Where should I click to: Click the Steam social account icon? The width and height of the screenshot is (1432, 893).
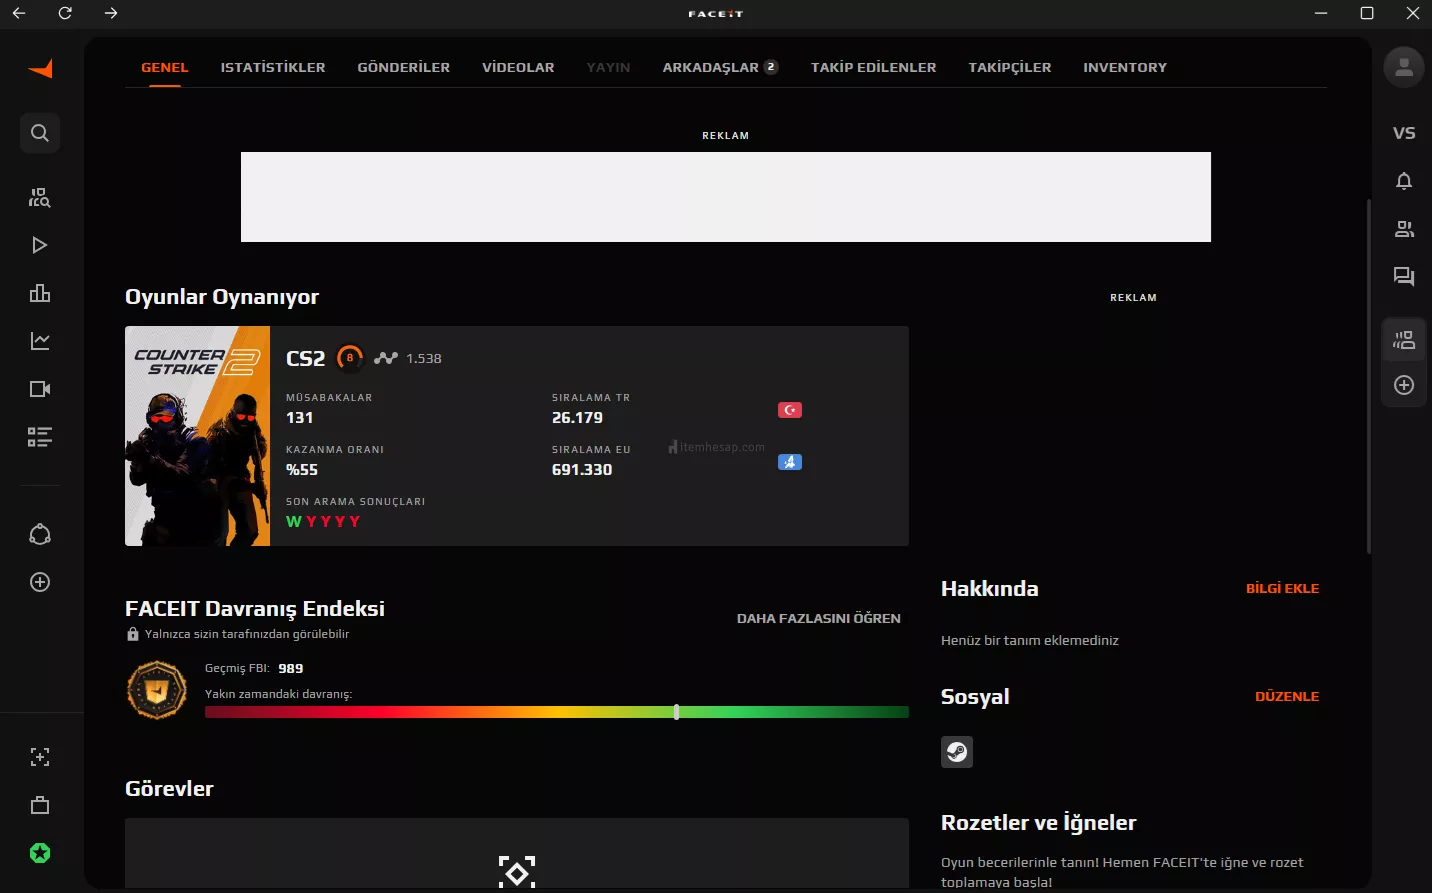pyautogui.click(x=957, y=752)
